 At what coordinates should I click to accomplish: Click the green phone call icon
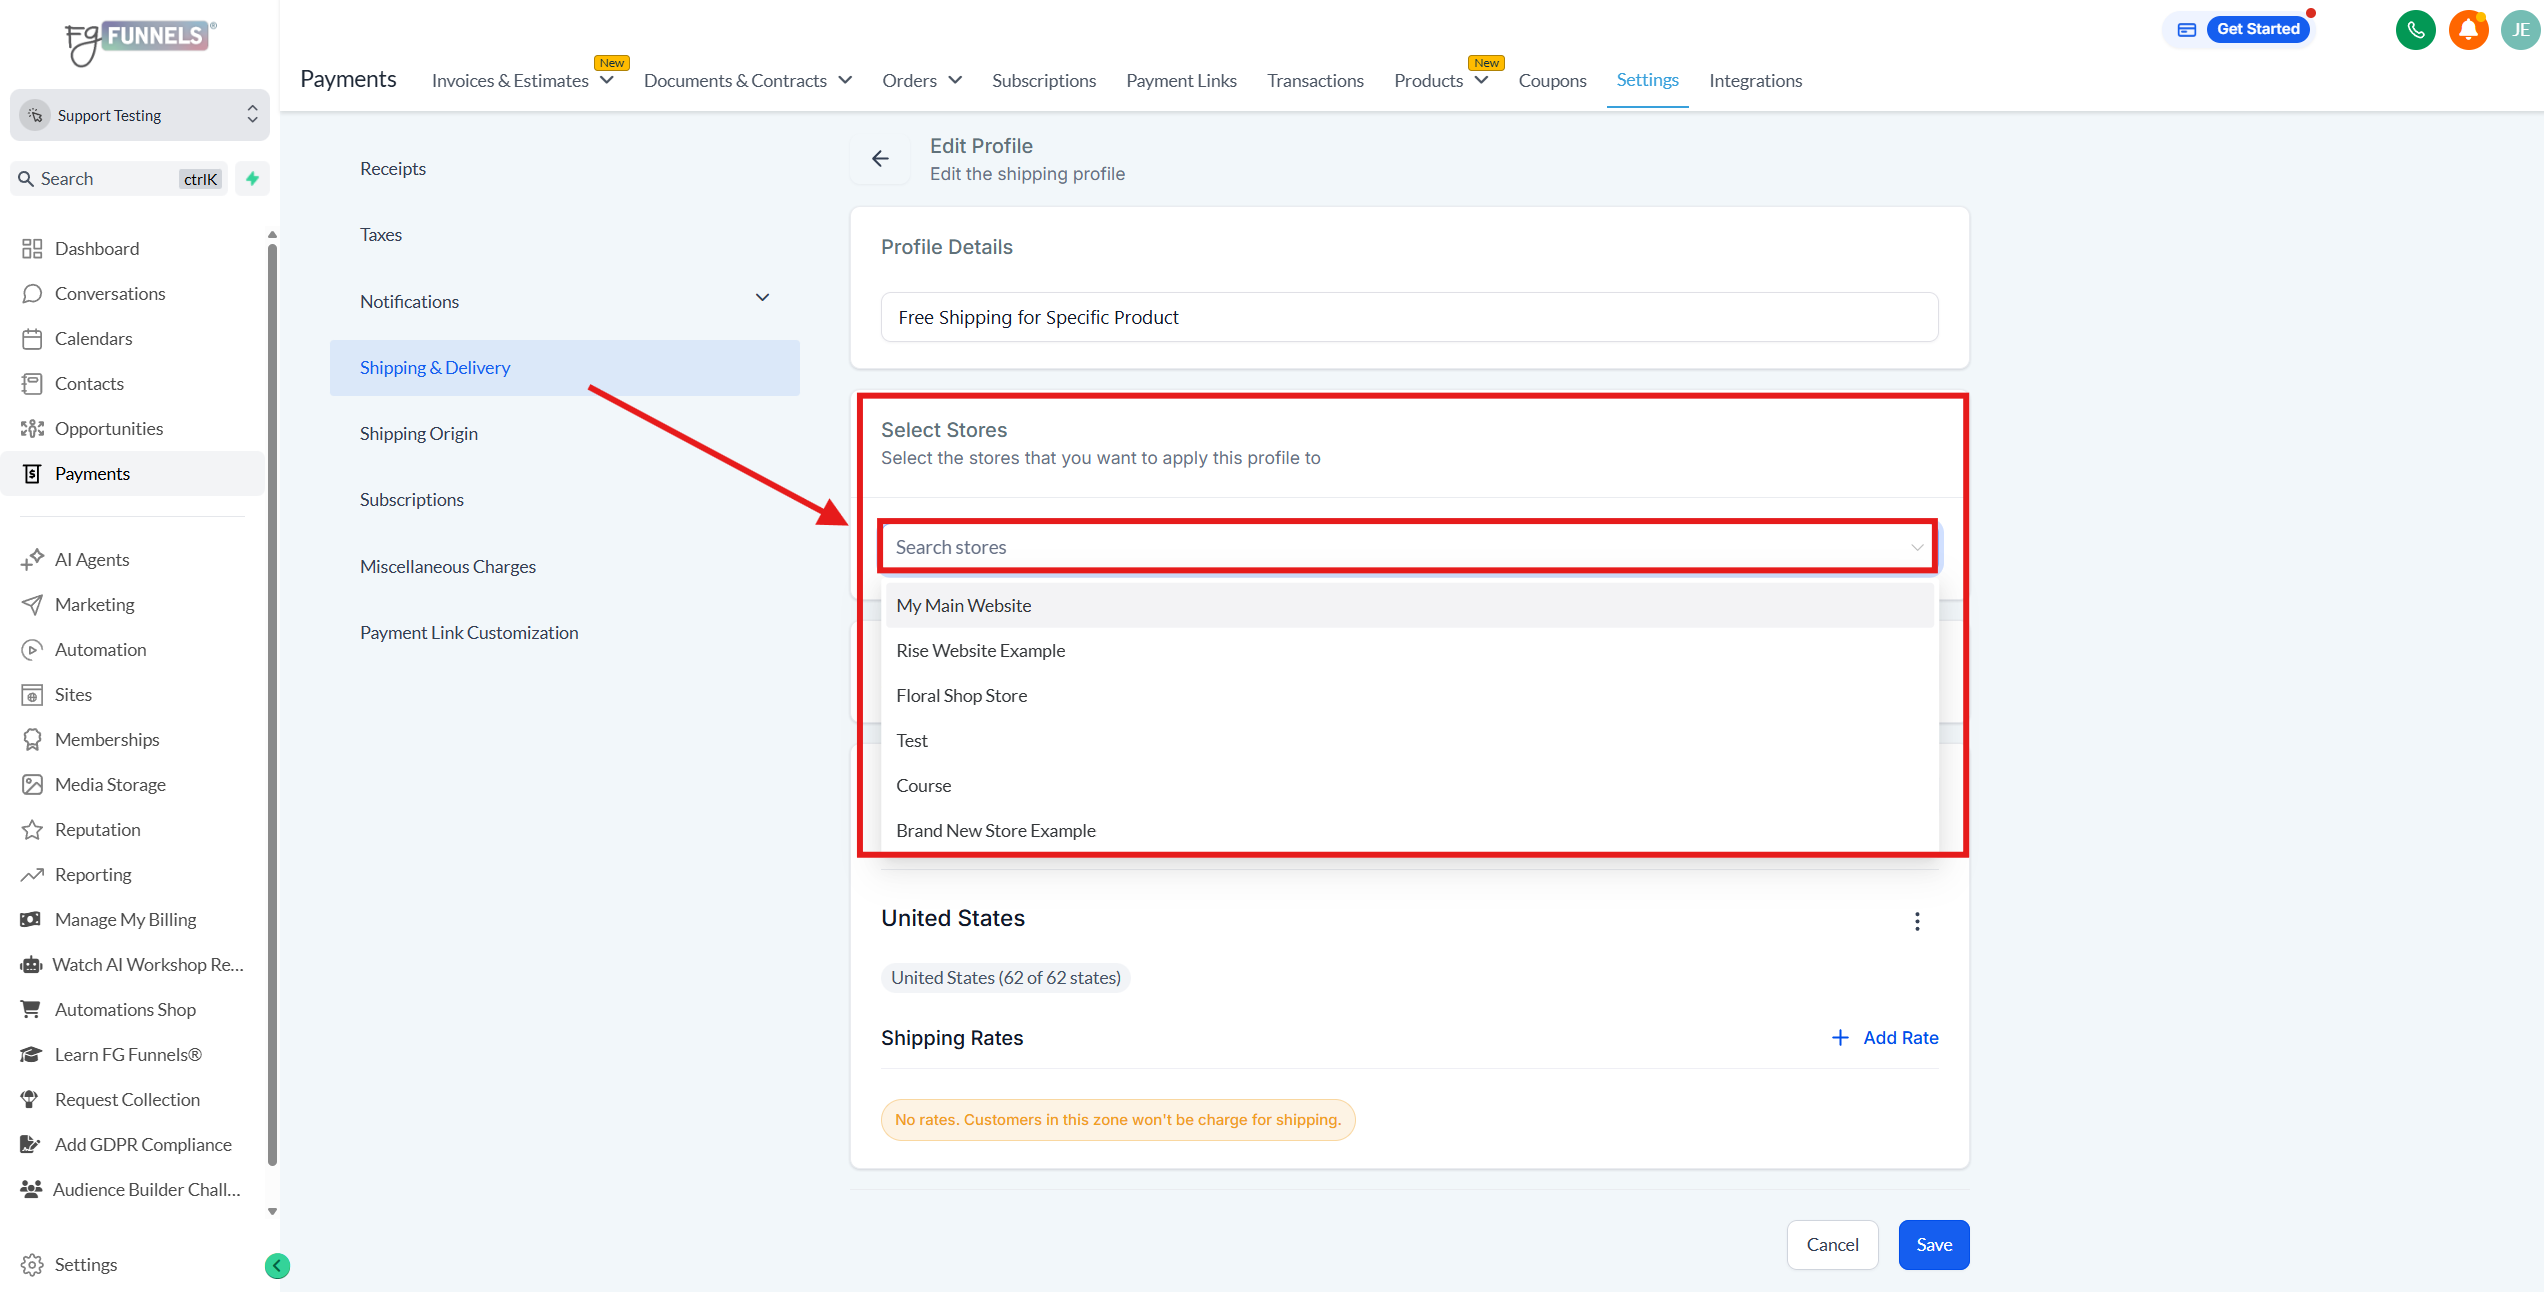(x=2415, y=30)
